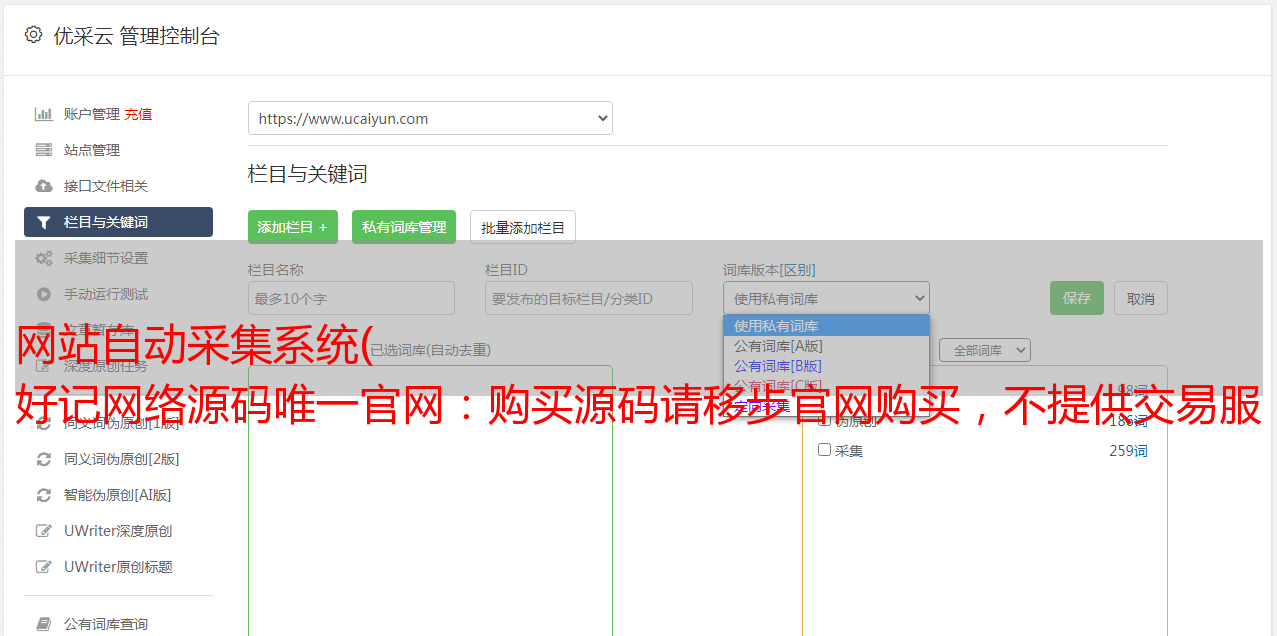The image size is (1277, 636).
Task: Click the 优采云 管理控制台 title
Action: (x=136, y=36)
